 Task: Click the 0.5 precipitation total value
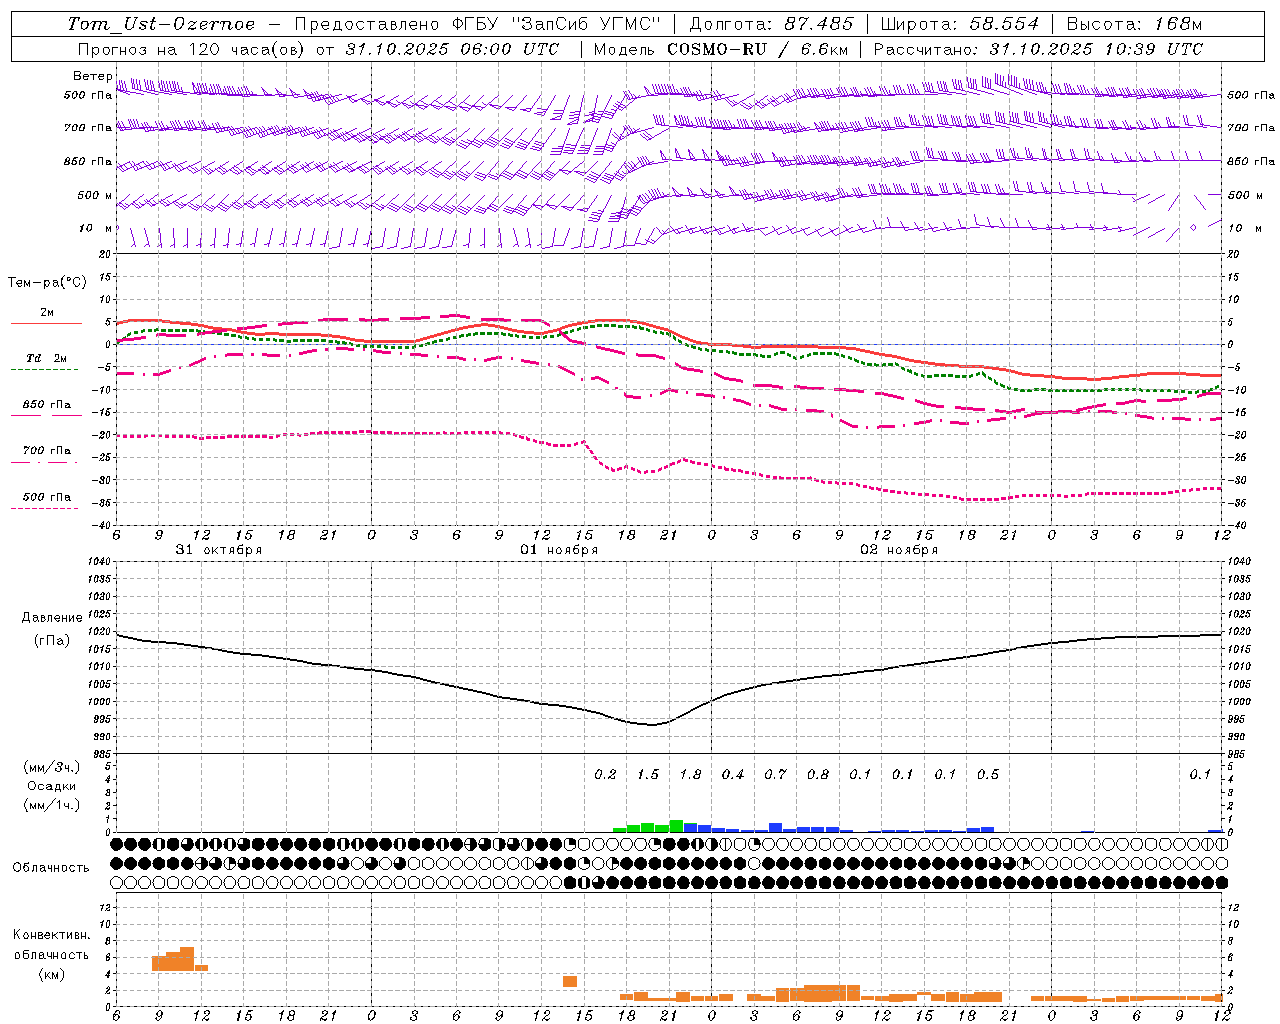coord(988,775)
